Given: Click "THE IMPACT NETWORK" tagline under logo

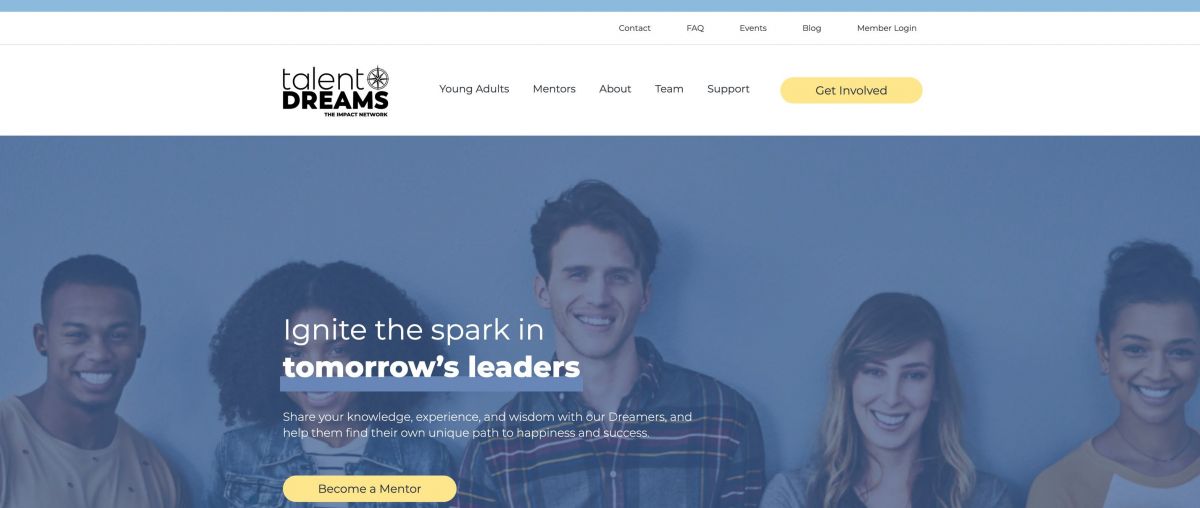Looking at the screenshot, I should coord(355,114).
